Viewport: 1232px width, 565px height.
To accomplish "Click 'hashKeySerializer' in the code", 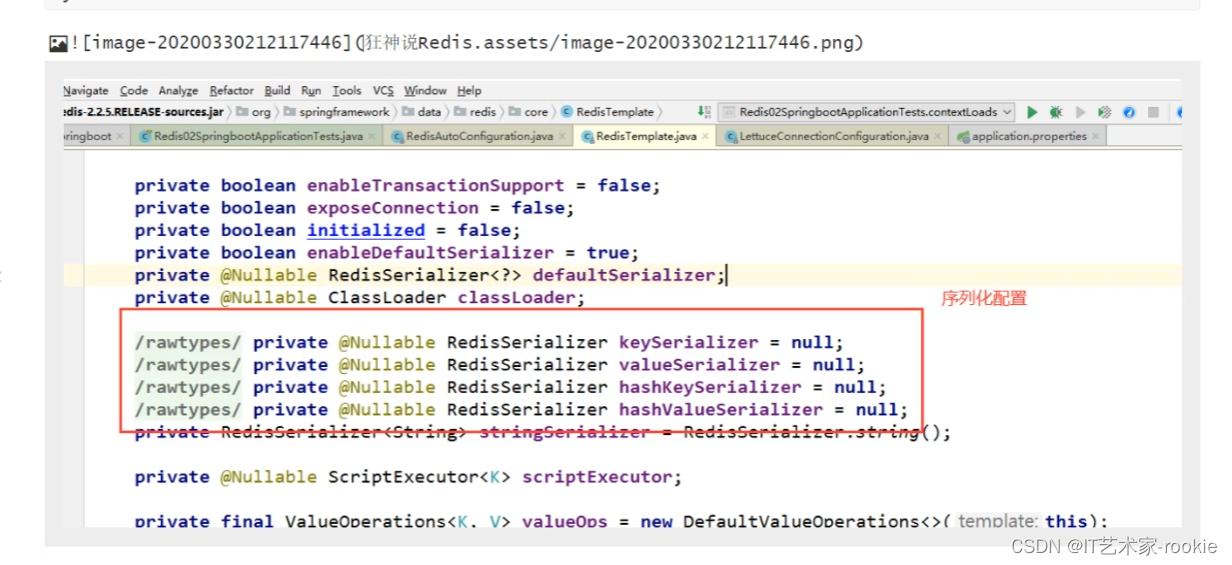I will tap(711, 387).
